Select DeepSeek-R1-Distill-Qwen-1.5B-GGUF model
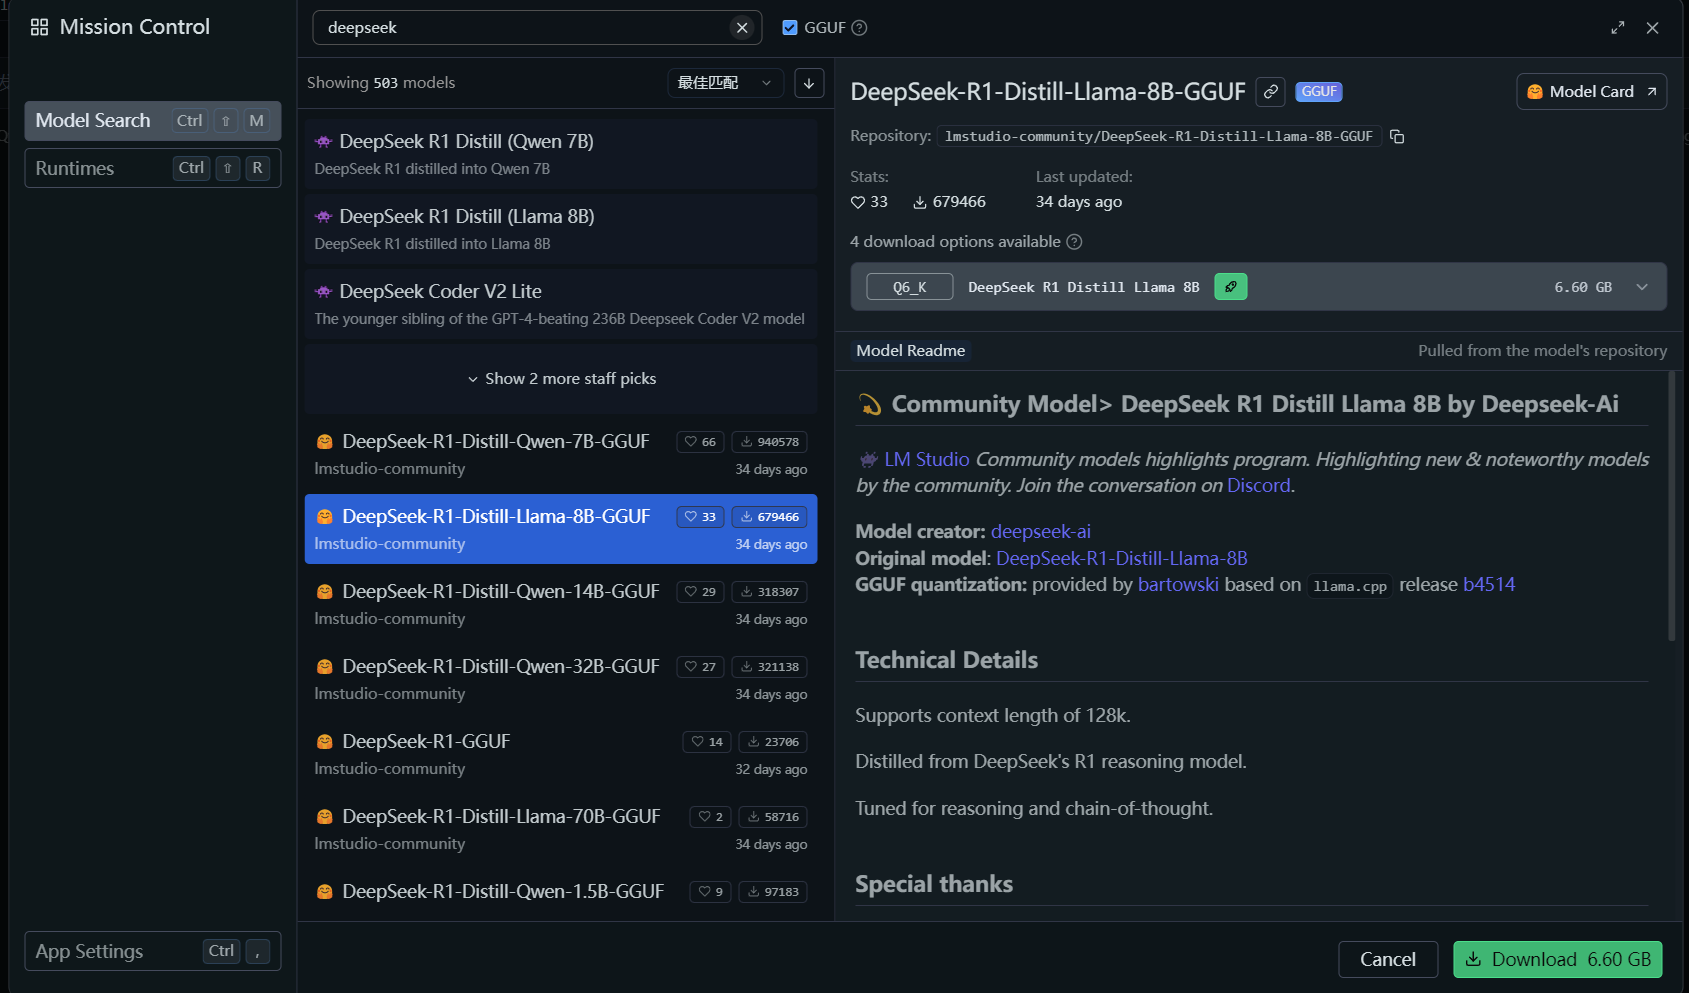 [561, 895]
